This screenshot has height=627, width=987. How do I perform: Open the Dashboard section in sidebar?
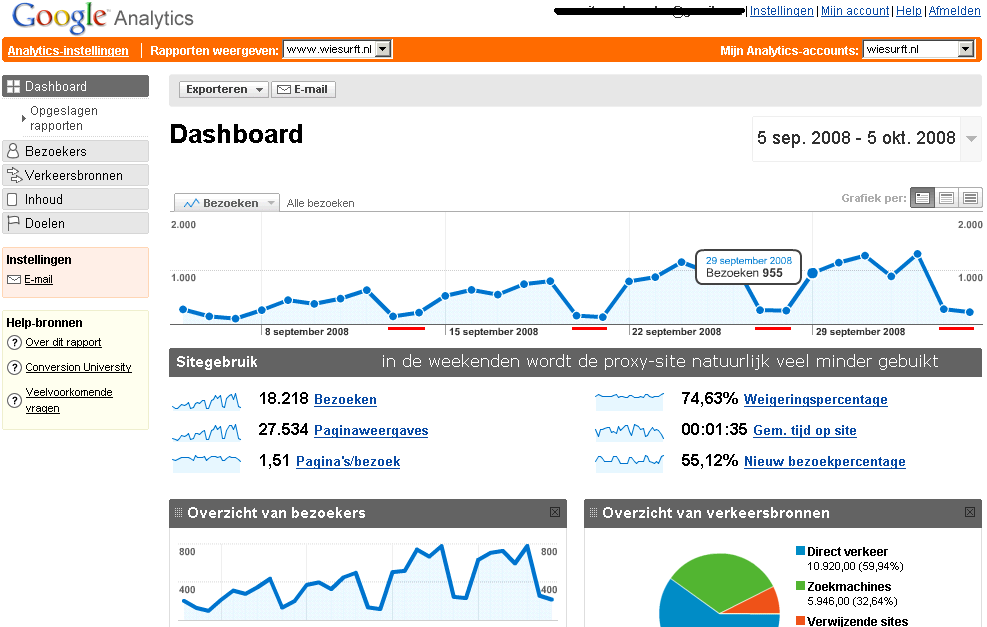point(76,87)
